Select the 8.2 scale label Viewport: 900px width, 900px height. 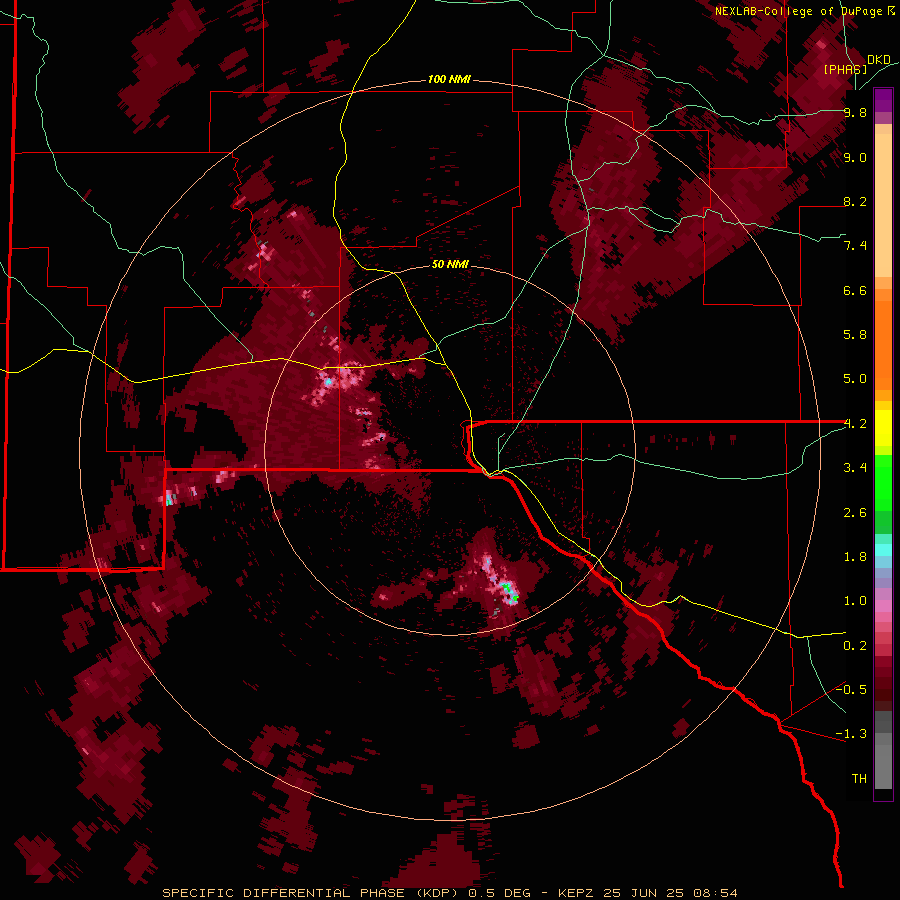click(855, 201)
